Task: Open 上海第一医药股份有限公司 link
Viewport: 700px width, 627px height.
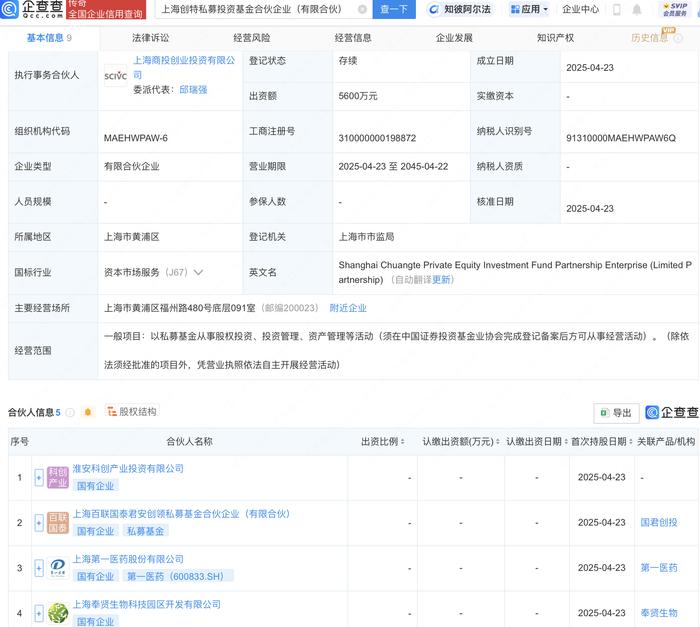Action: click(128, 559)
